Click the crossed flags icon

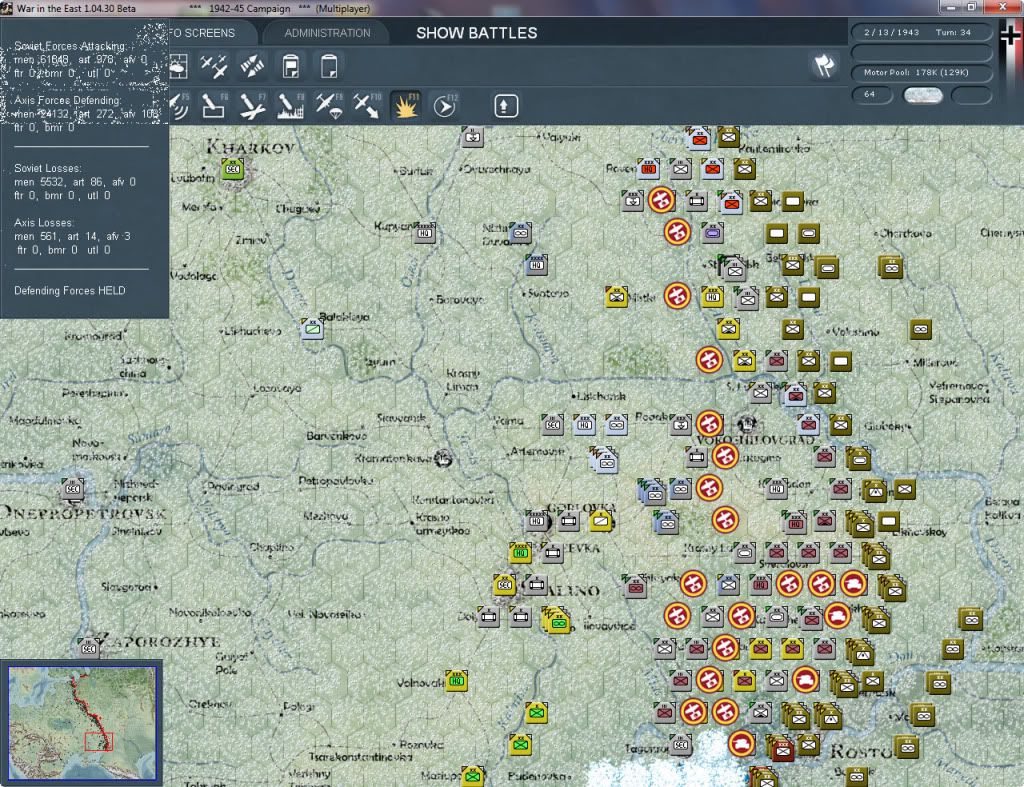824,65
